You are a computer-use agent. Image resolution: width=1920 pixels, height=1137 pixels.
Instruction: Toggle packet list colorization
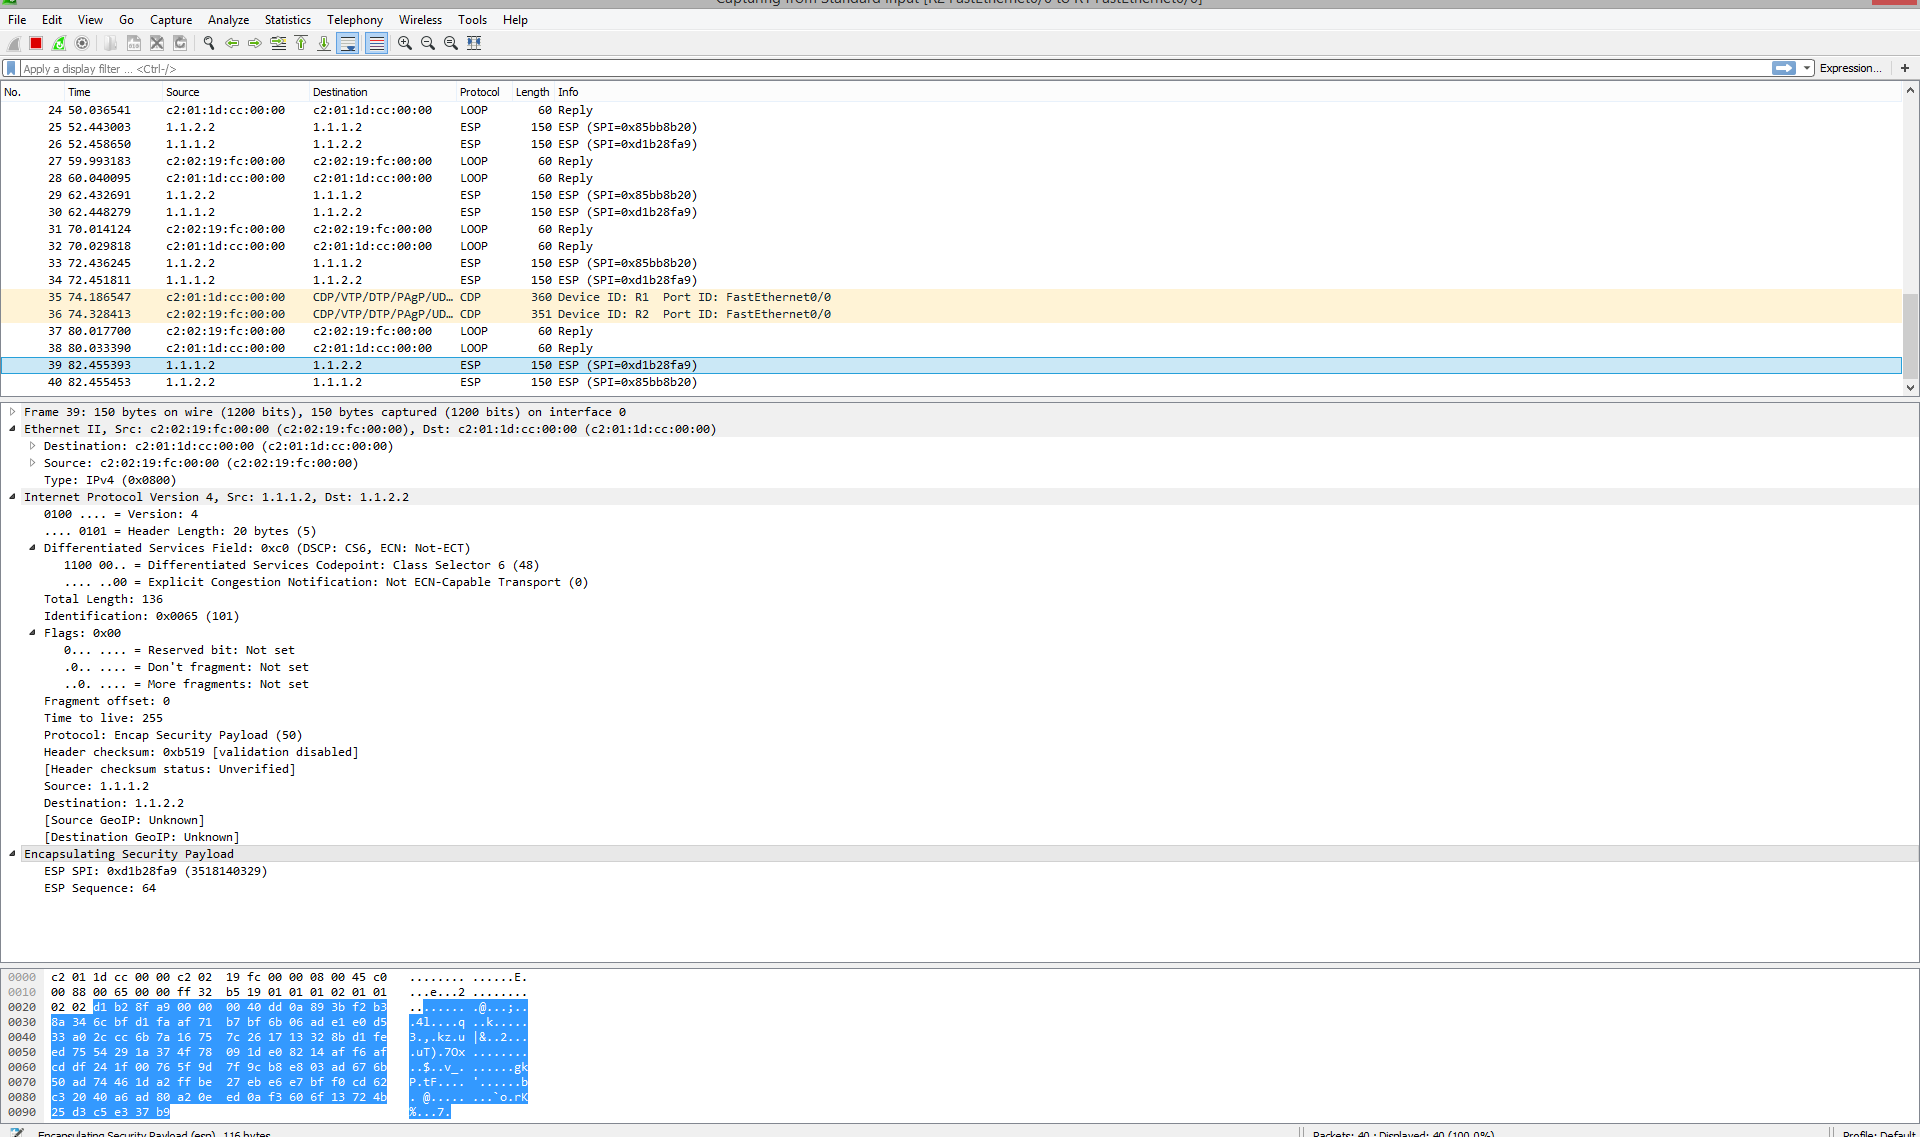377,43
